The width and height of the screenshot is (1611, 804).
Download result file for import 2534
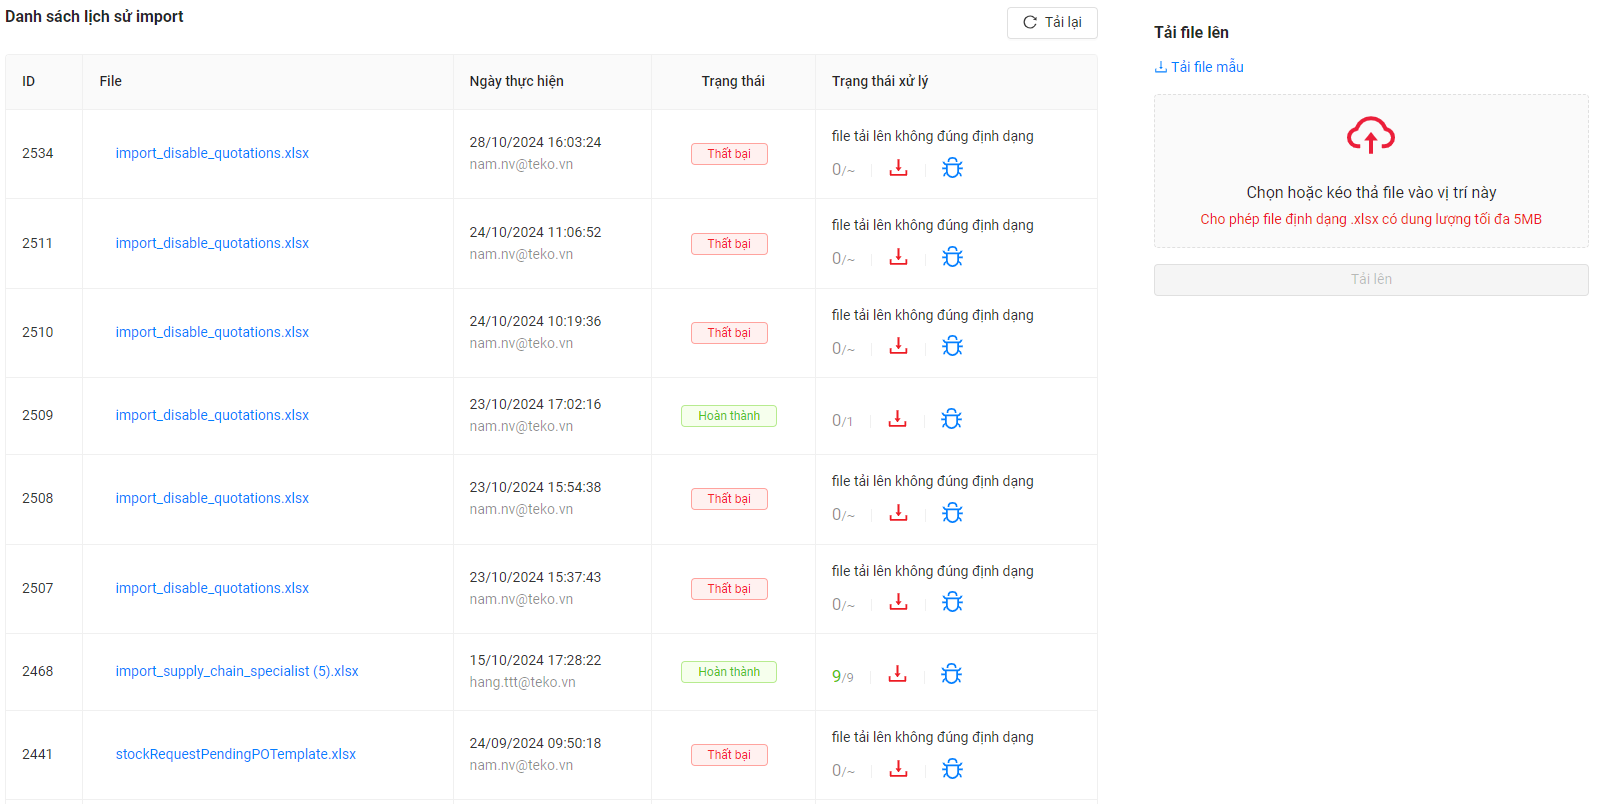click(898, 168)
